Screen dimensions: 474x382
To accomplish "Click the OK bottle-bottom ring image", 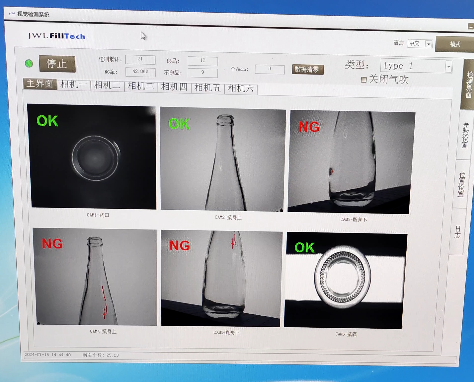I will pos(345,281).
